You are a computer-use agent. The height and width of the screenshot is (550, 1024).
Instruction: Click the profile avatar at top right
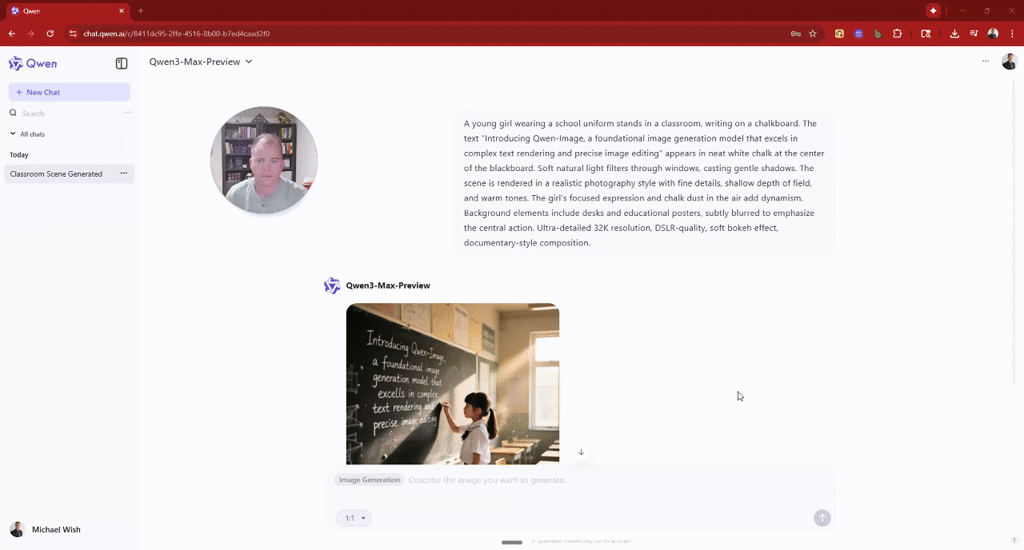point(1009,61)
